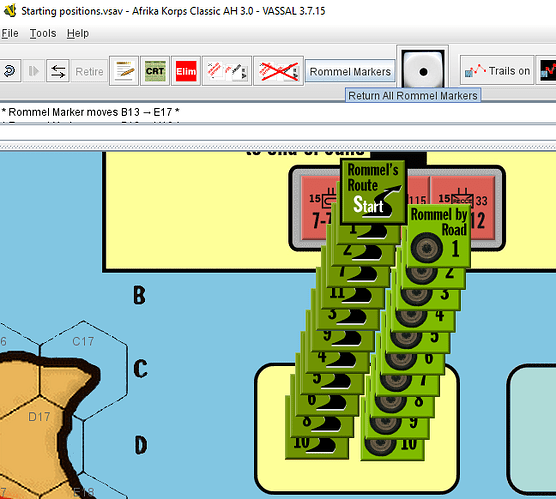Open the Help menu
The width and height of the screenshot is (556, 499).
click(78, 33)
